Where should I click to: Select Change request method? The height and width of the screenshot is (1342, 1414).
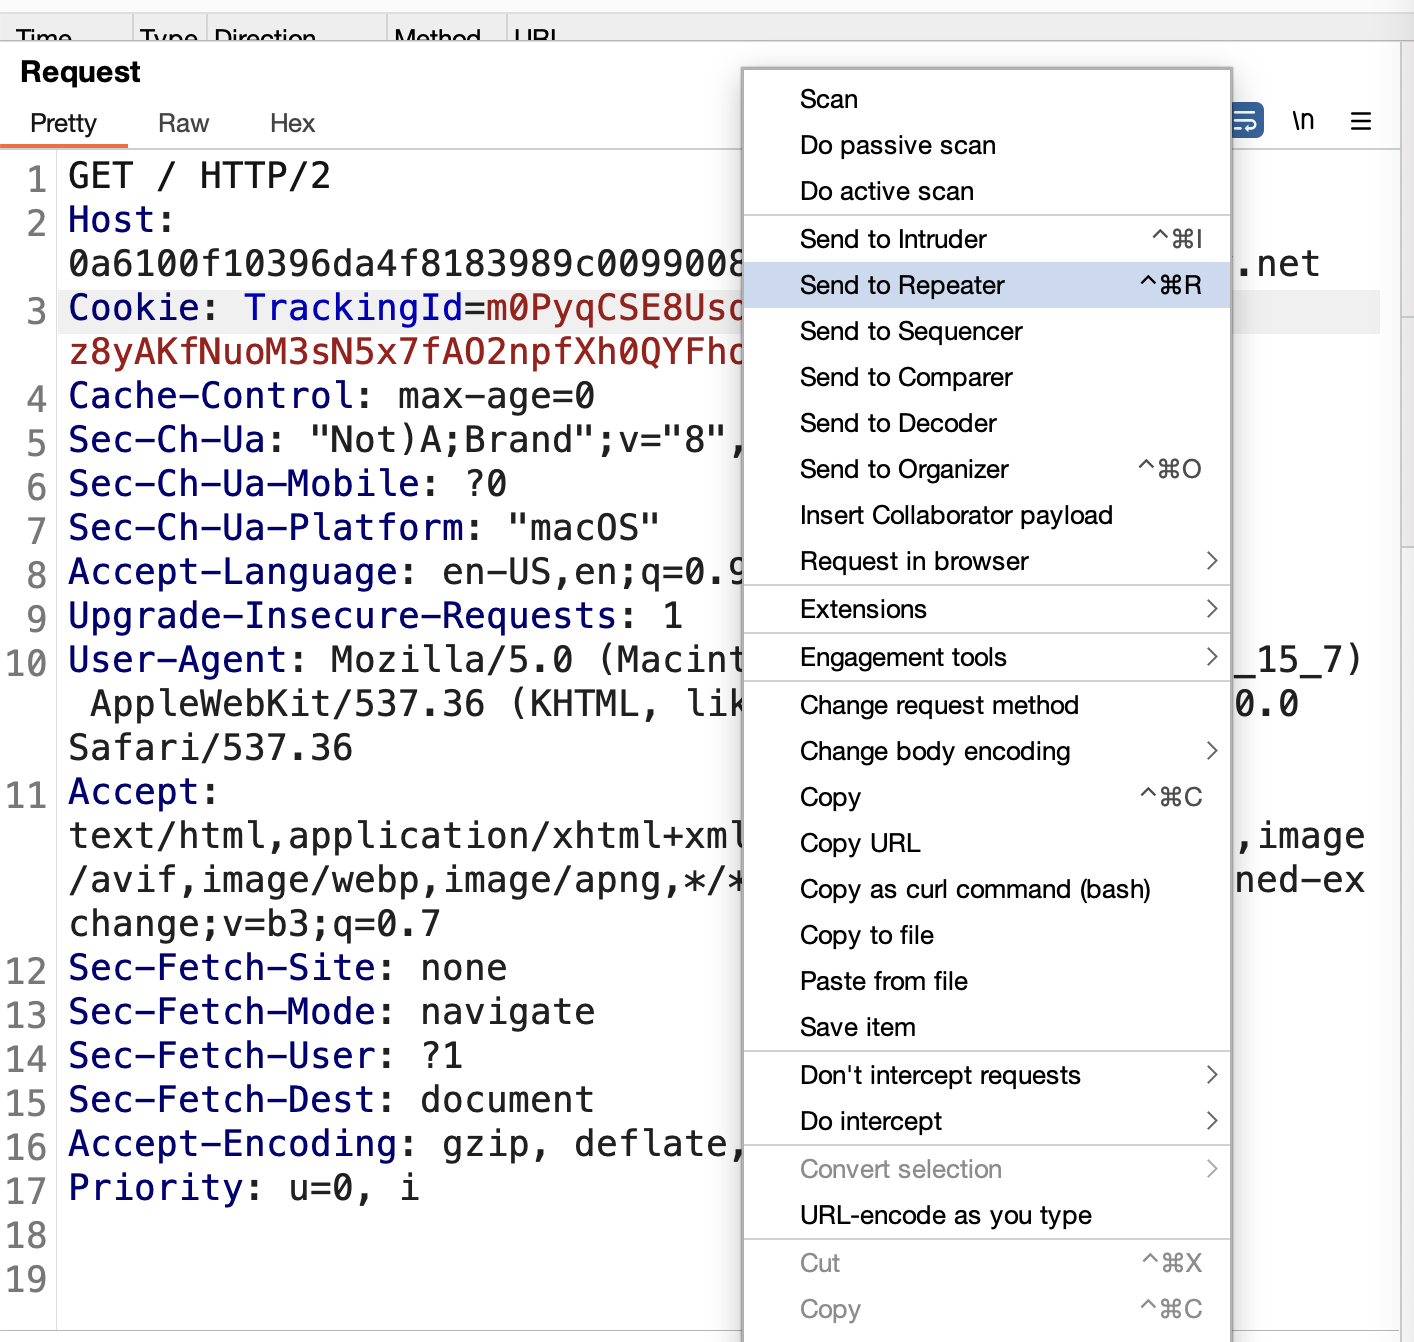987,705
